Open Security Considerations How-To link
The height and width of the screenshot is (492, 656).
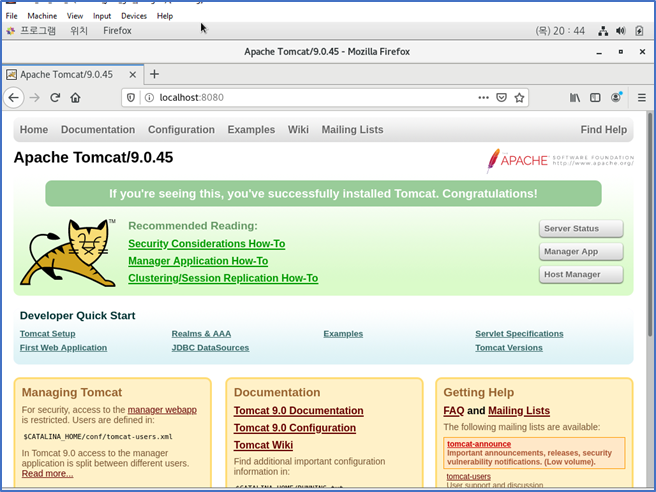point(207,243)
